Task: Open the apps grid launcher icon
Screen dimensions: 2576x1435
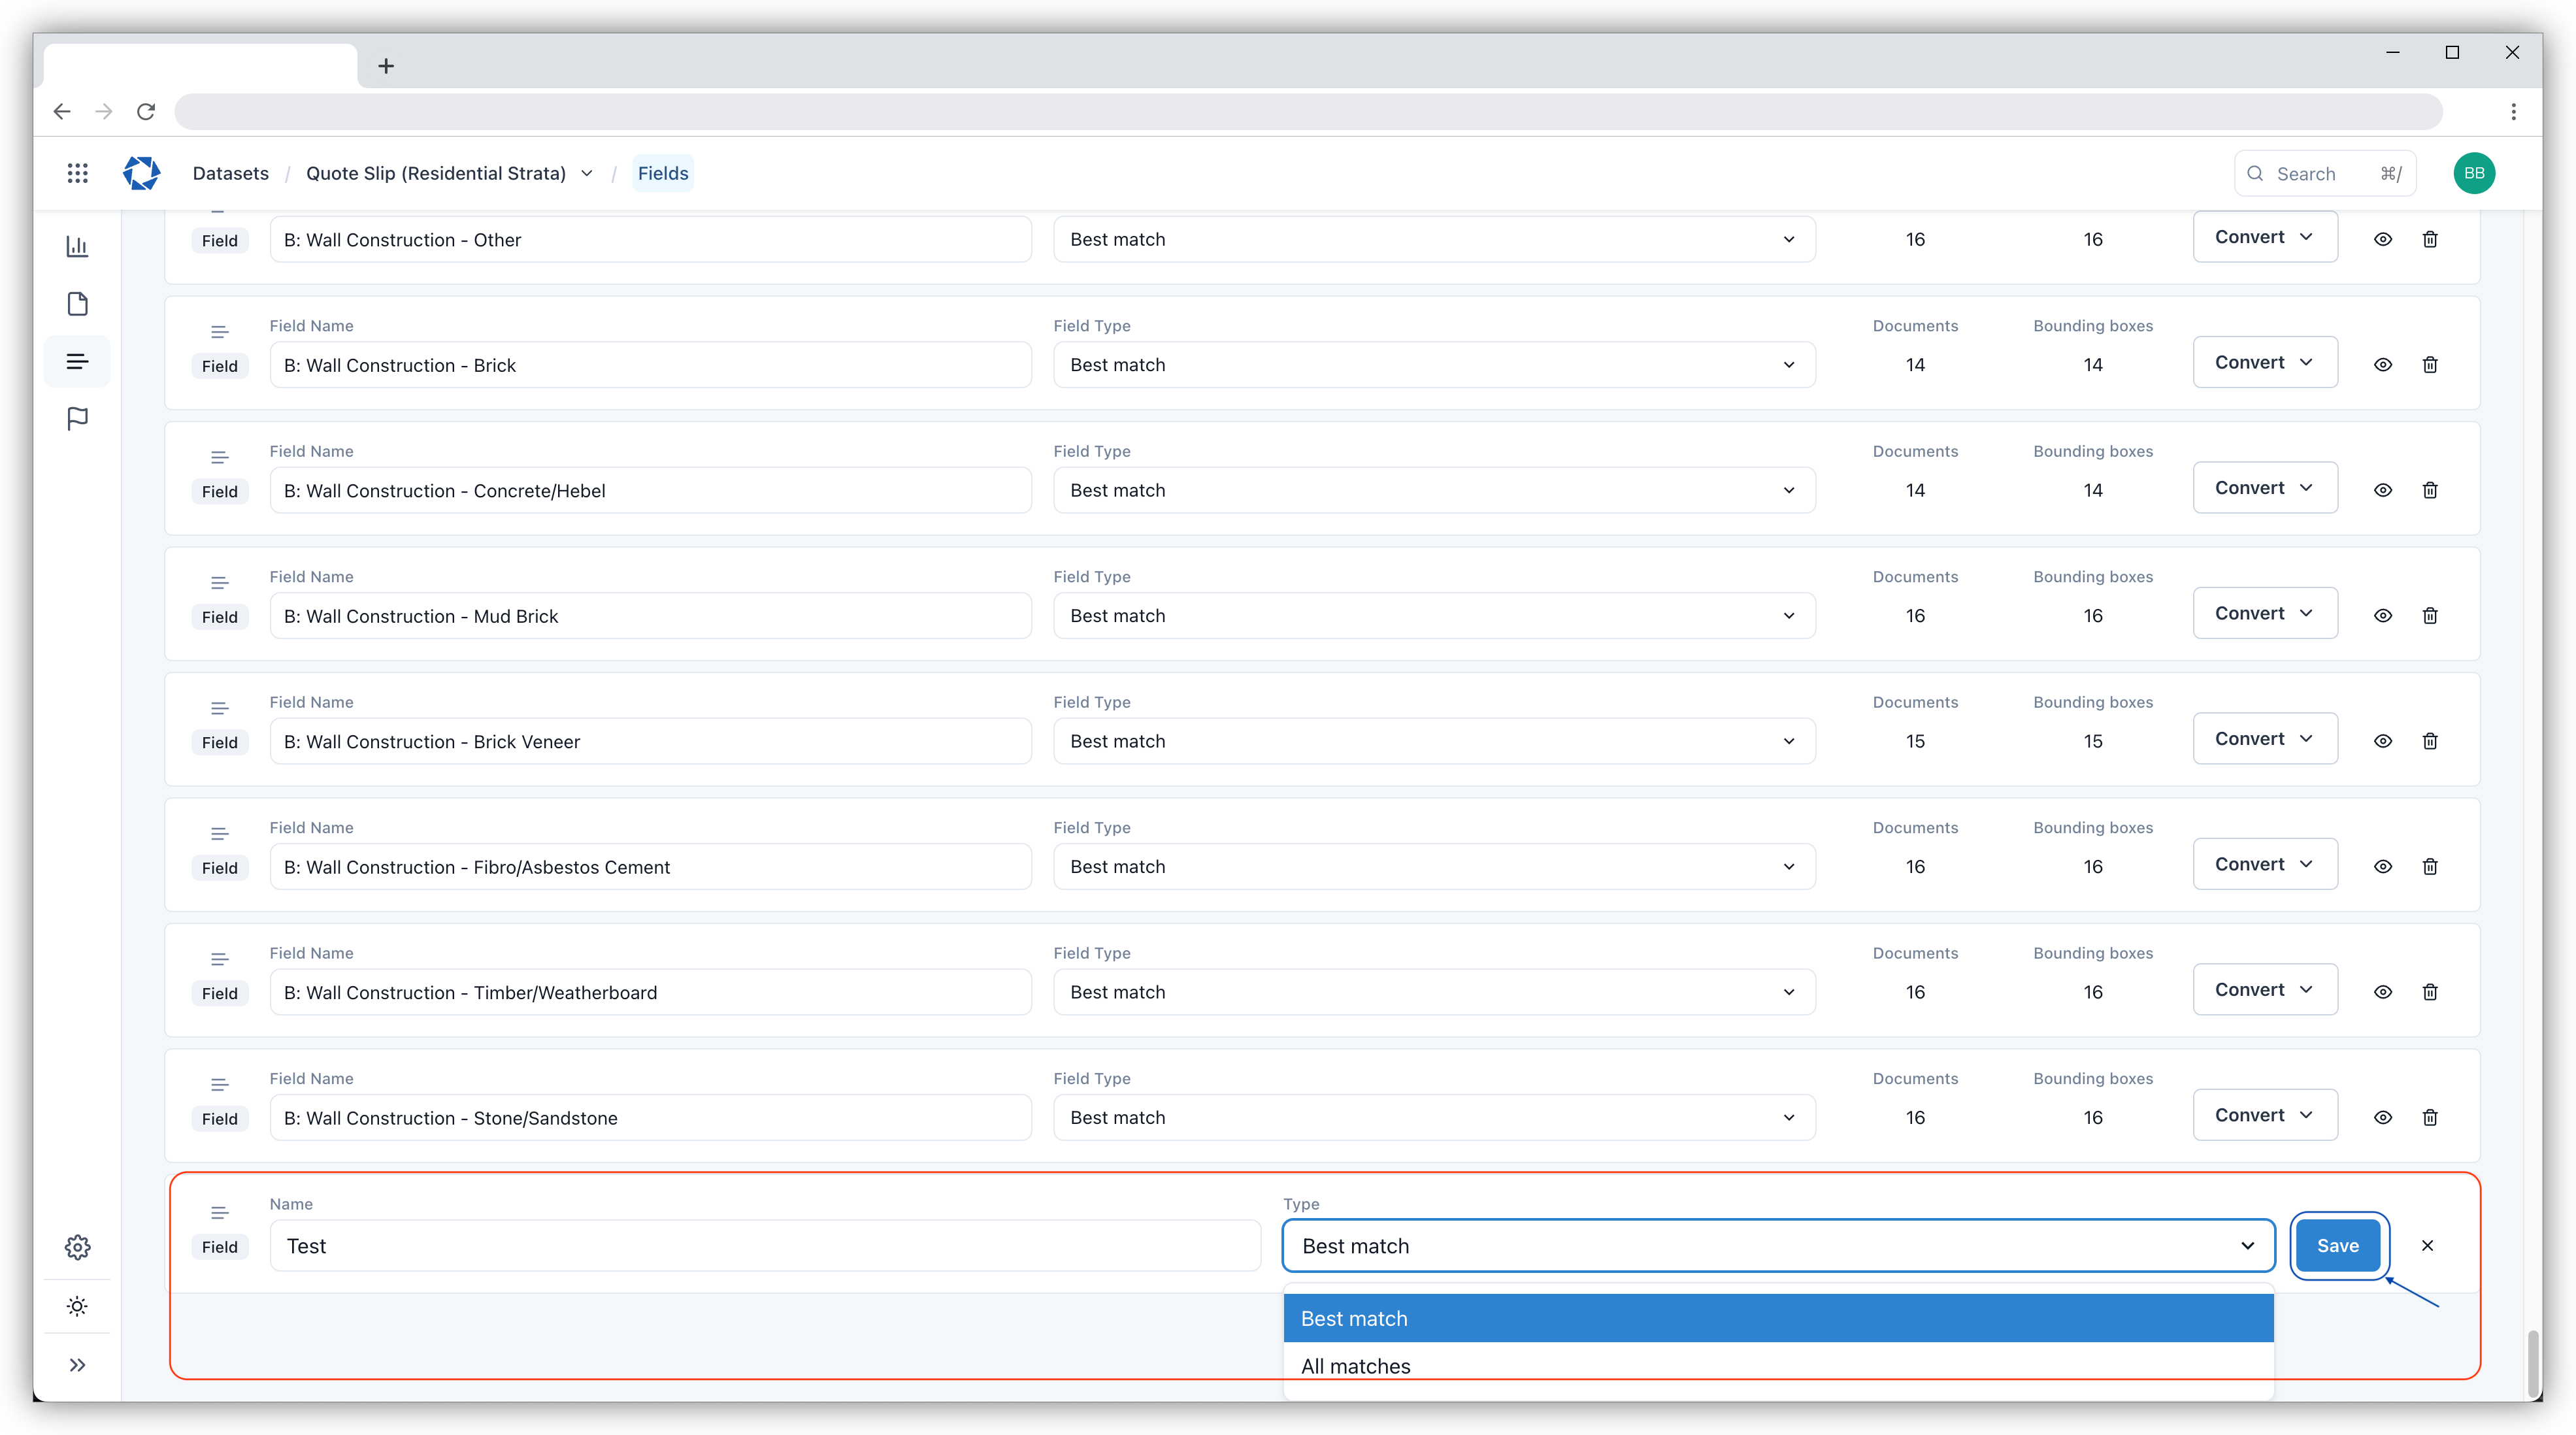Action: tap(77, 173)
